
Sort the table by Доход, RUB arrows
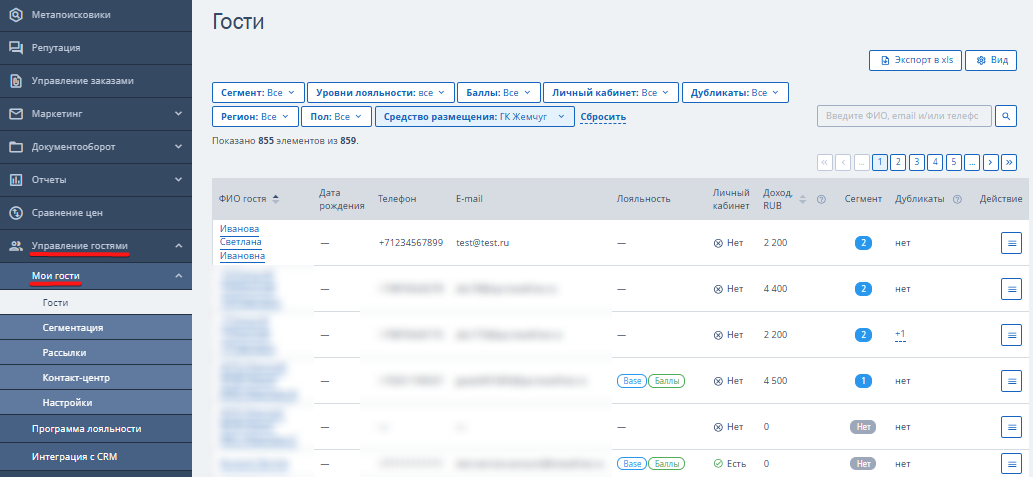coord(802,199)
